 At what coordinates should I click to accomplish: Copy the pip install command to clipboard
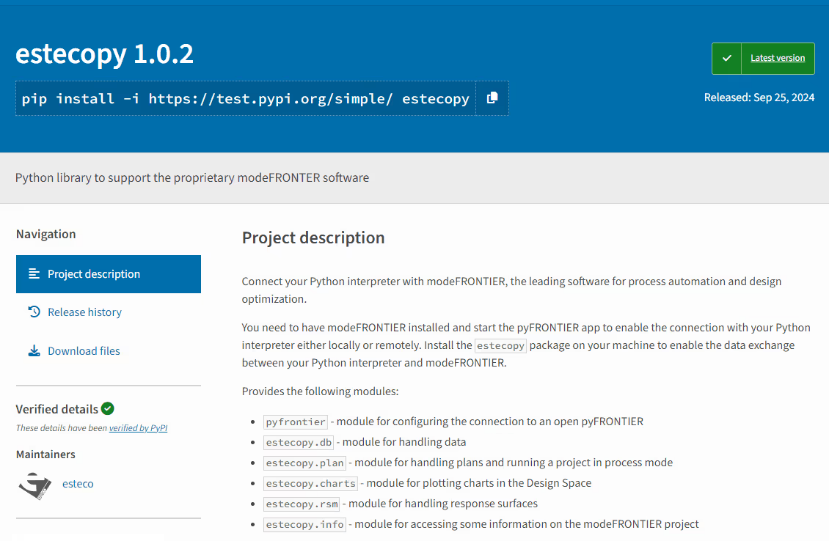pos(492,98)
